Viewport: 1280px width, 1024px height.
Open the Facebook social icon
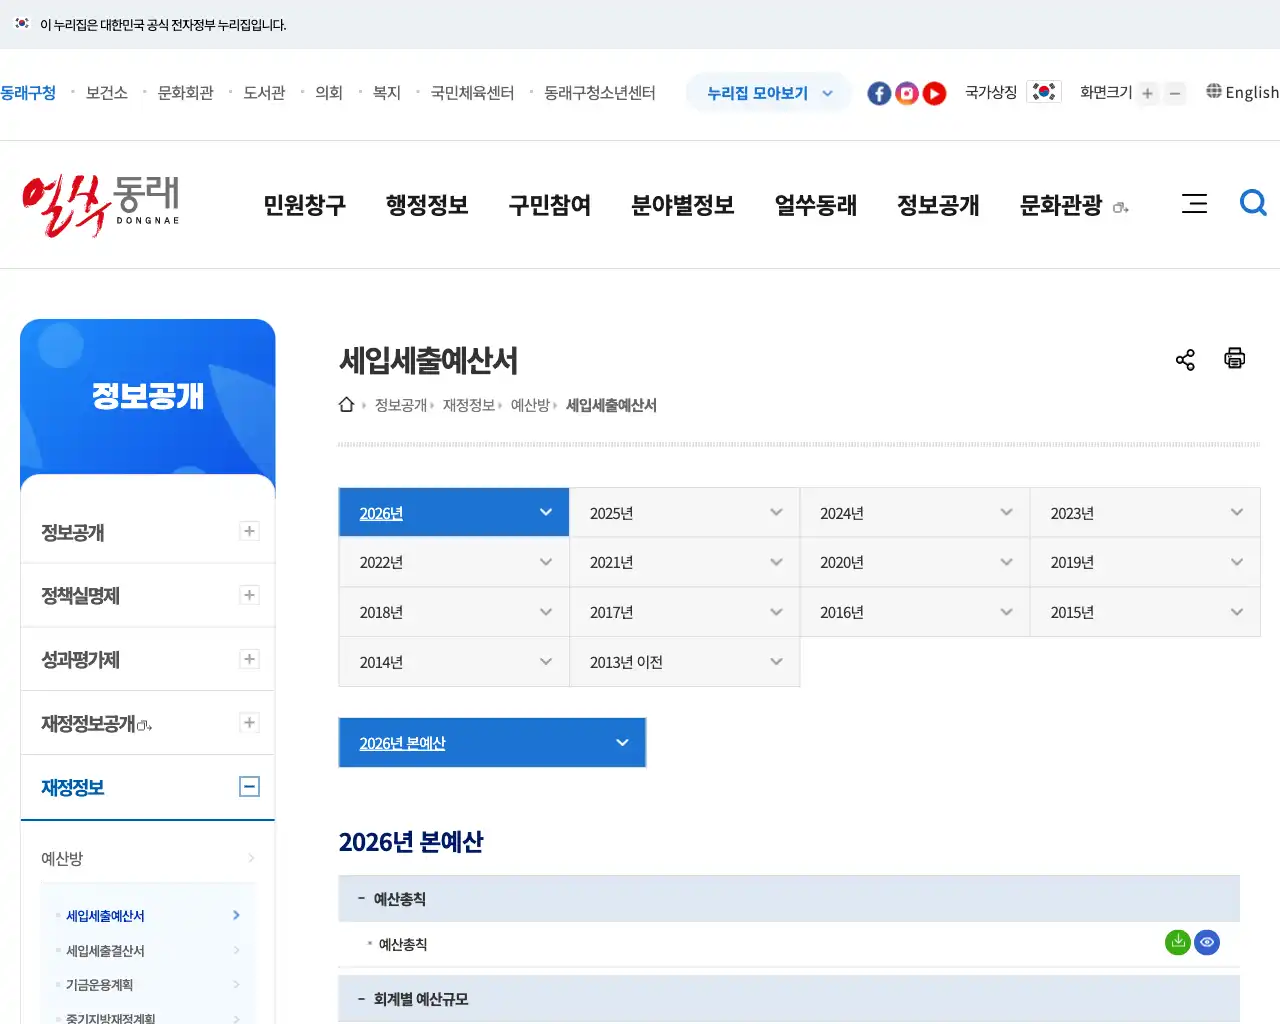[879, 93]
